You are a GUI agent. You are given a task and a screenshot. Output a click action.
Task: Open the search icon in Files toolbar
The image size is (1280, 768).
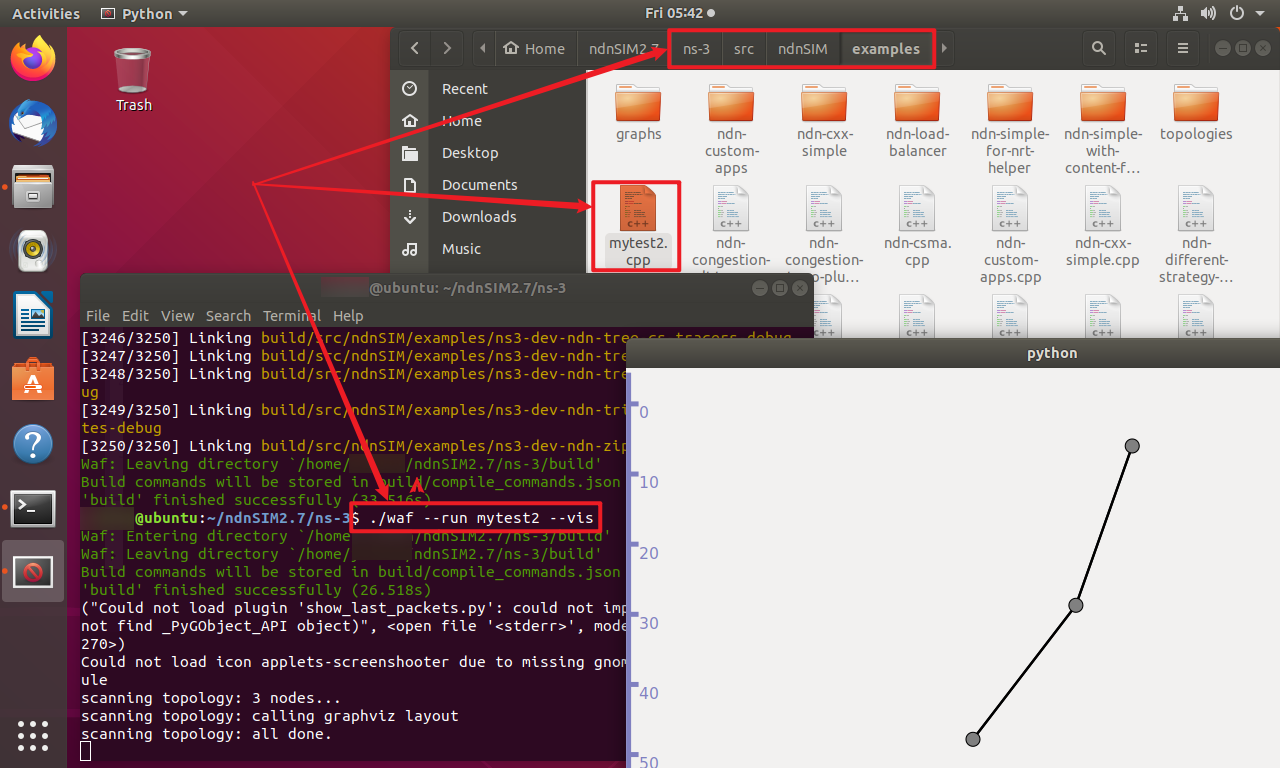1098,48
